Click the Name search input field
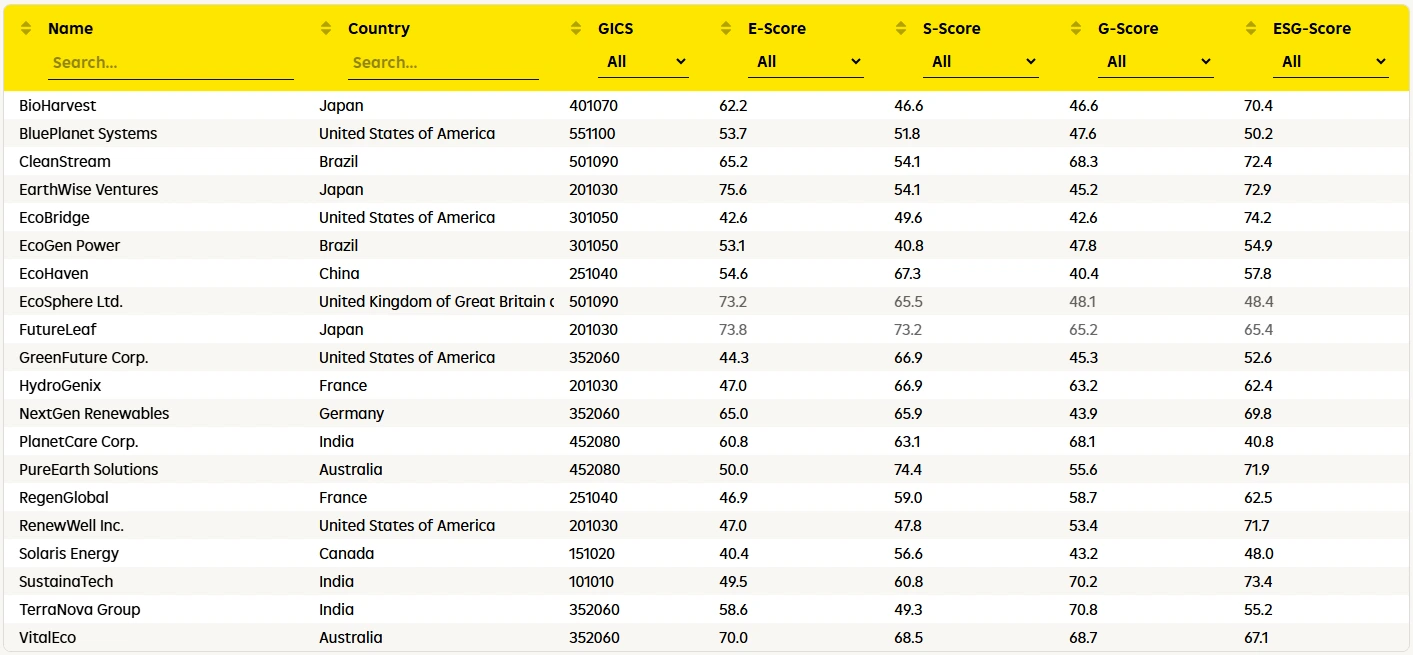The width and height of the screenshot is (1413, 655). tap(170, 63)
